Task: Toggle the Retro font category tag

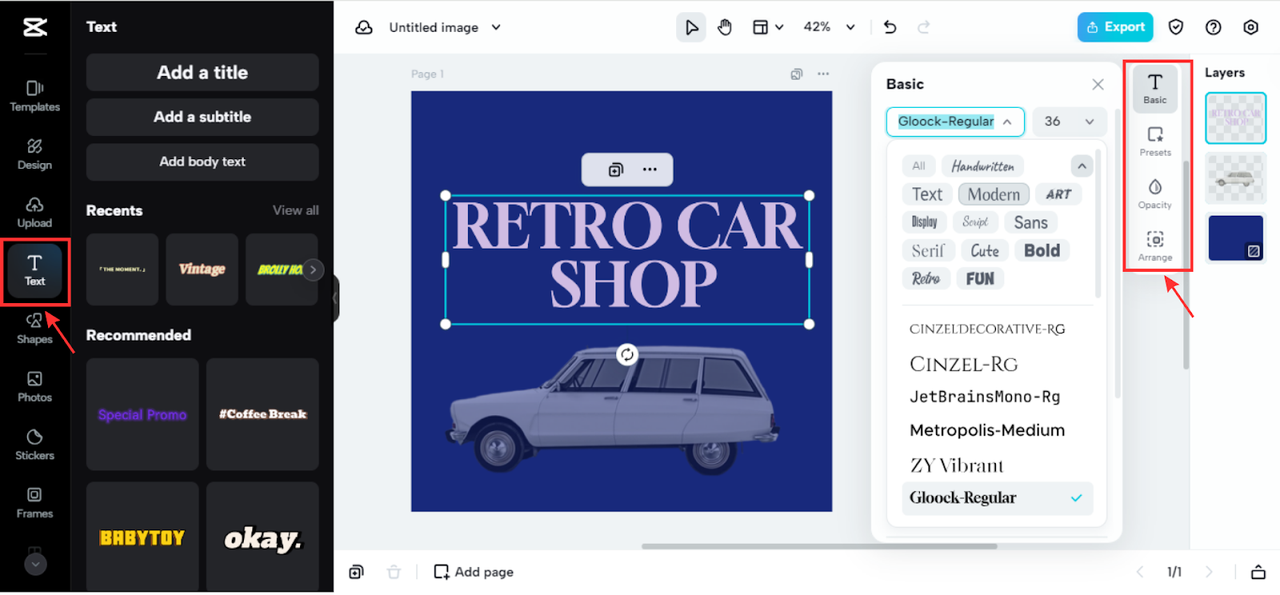Action: pos(926,278)
